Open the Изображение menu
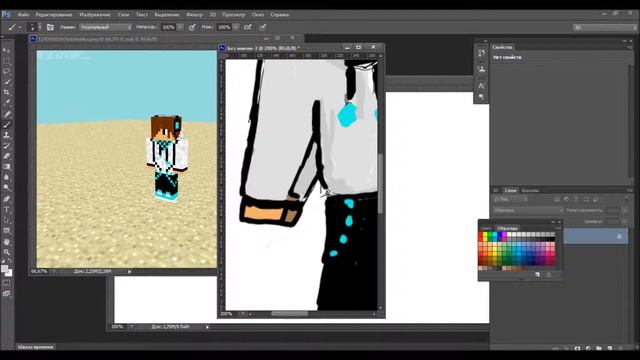 [95, 15]
